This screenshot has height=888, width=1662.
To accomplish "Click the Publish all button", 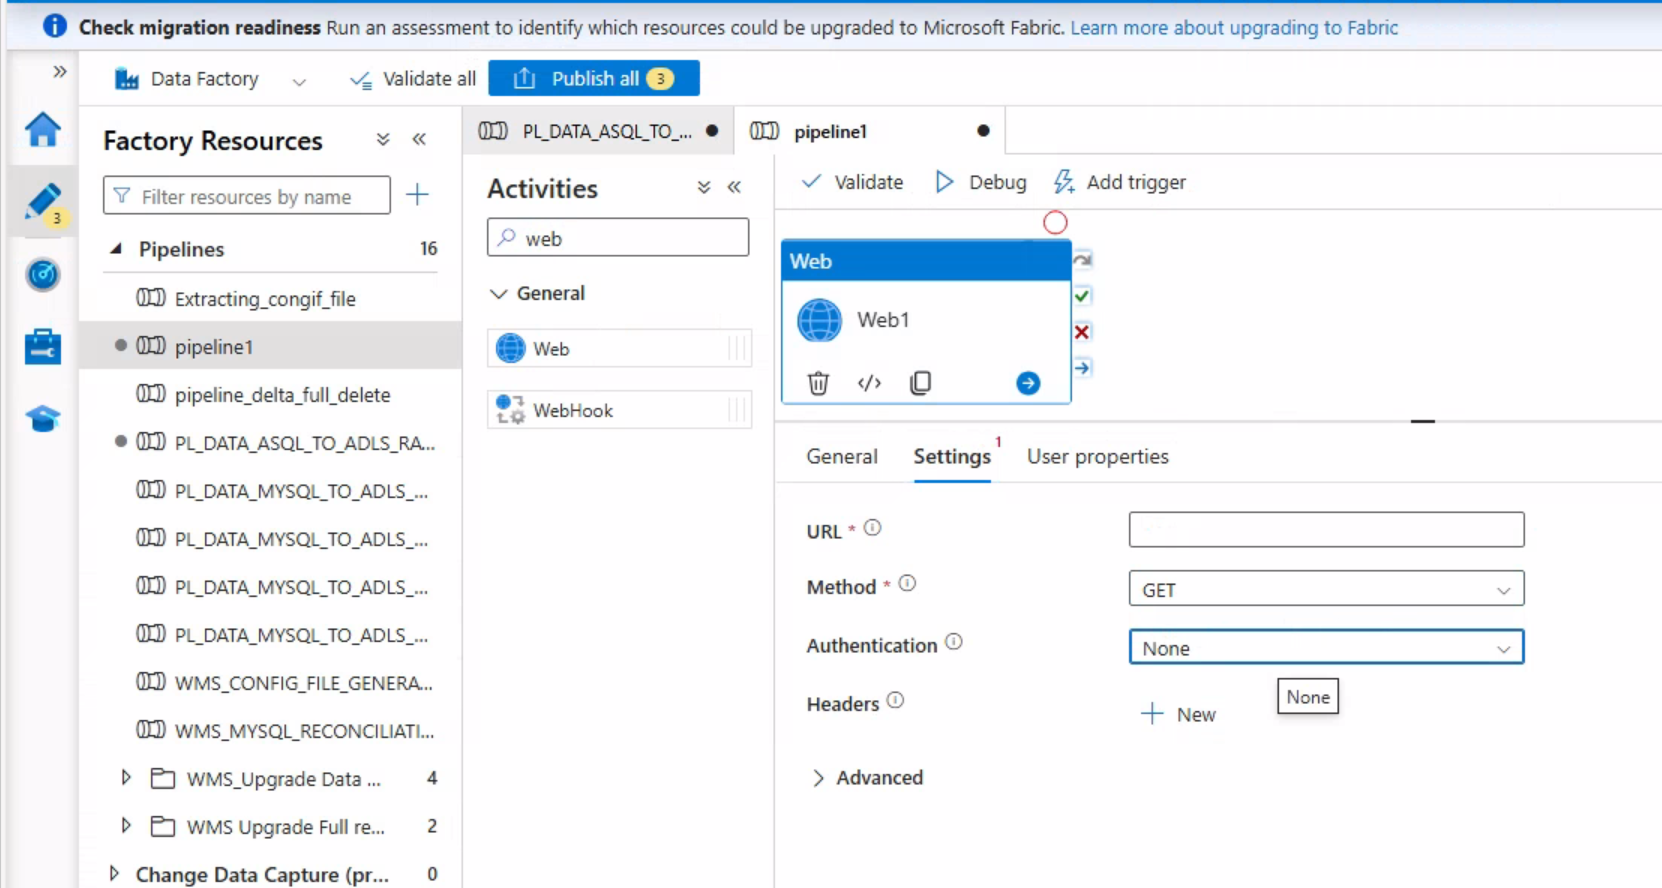I will pyautogui.click(x=594, y=78).
